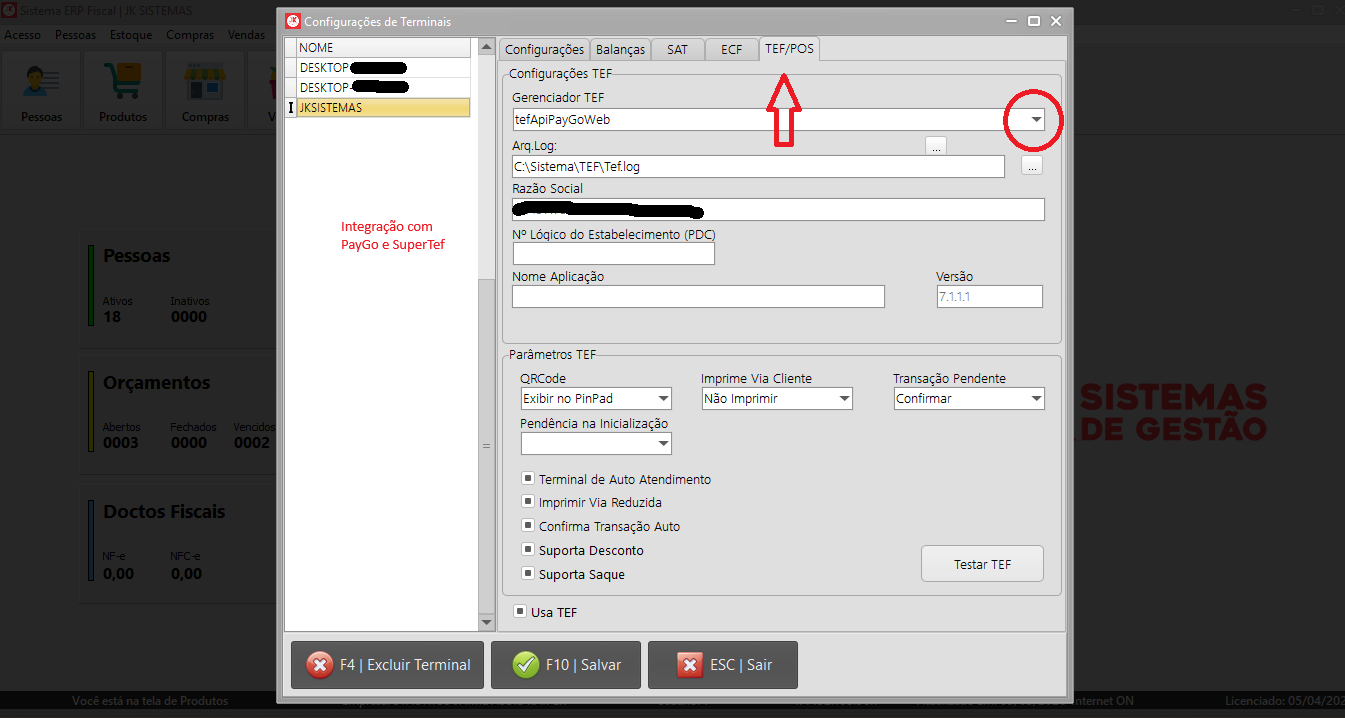This screenshot has height=718, width=1345.
Task: Click the Compras store icon
Action: coord(205,90)
